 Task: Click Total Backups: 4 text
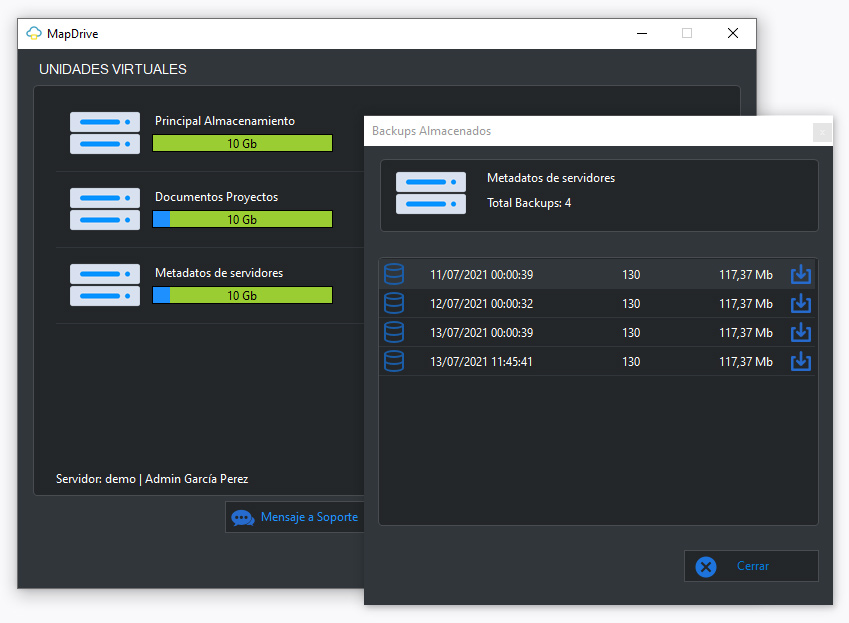click(x=529, y=203)
